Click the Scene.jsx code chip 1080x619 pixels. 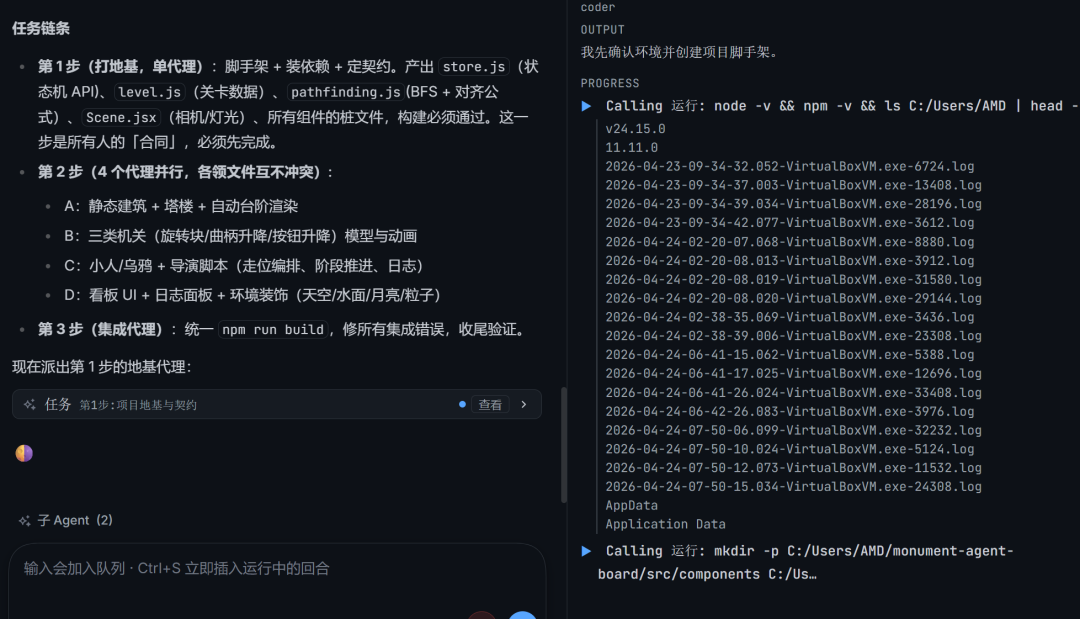121,118
